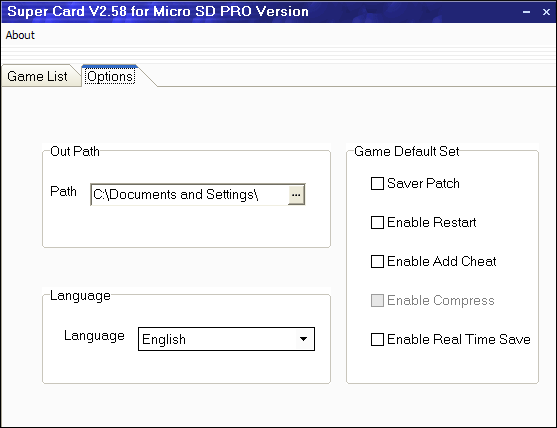The width and height of the screenshot is (557, 428).
Task: Close the Super Card window
Action: 546,12
